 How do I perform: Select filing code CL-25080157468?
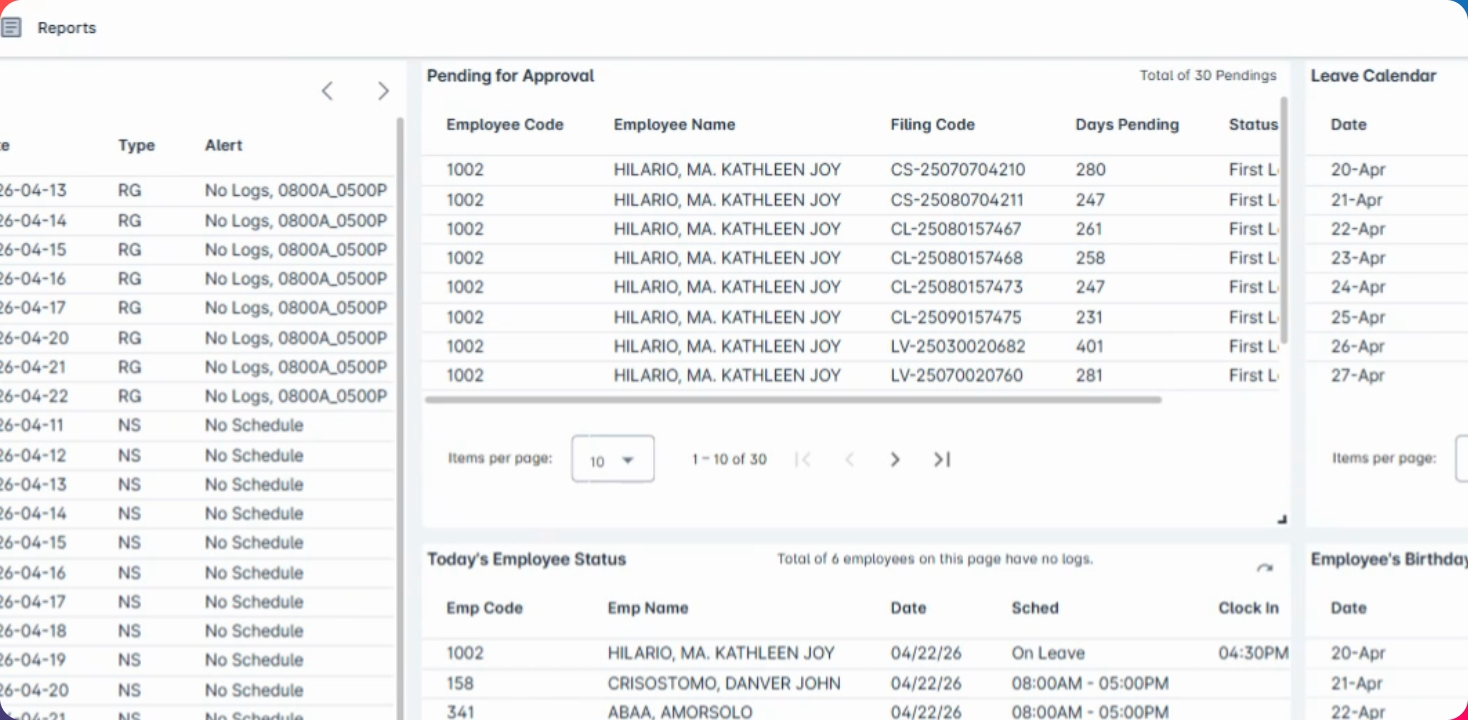coord(957,258)
